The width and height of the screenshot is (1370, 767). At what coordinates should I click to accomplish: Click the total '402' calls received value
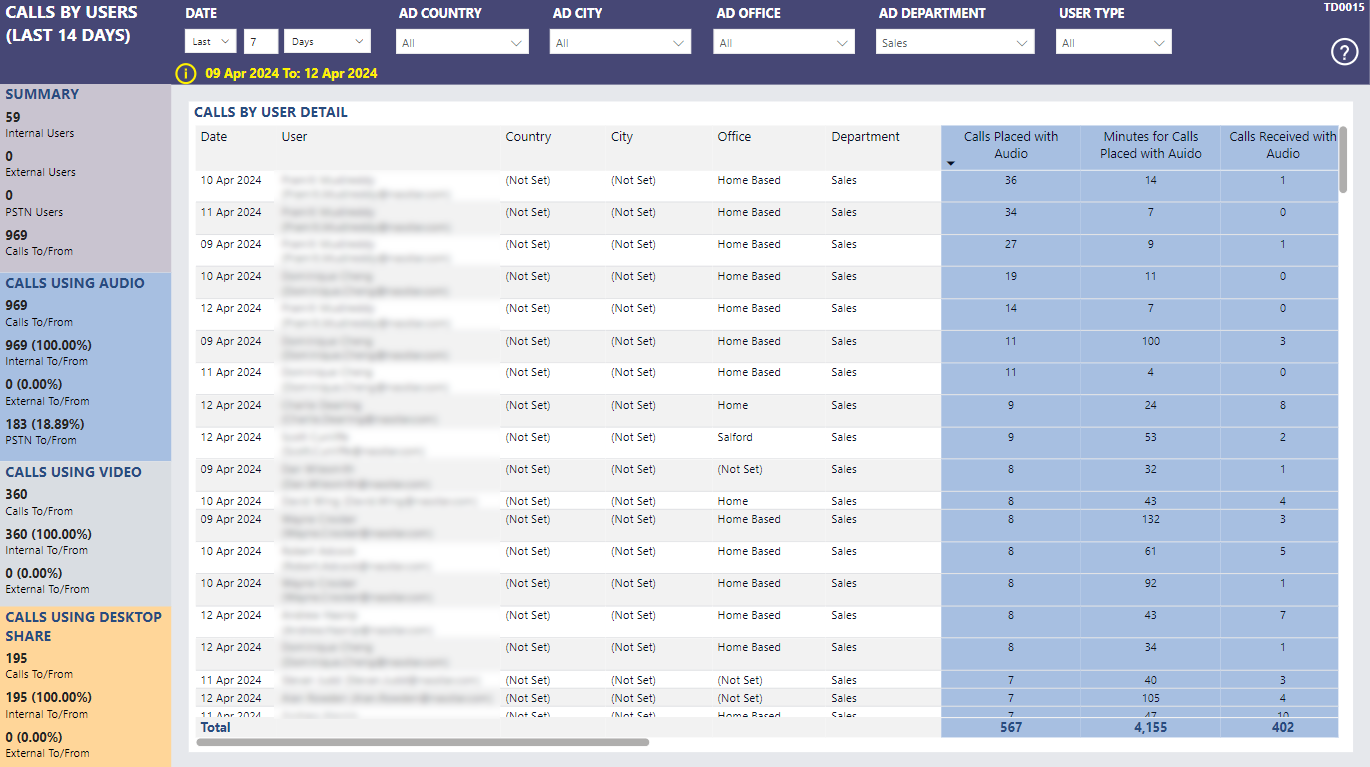(x=1282, y=727)
